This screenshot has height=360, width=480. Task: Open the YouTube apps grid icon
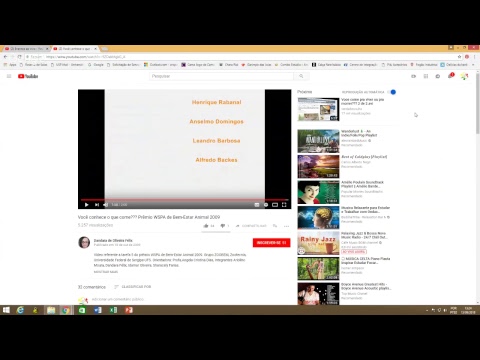426,76
